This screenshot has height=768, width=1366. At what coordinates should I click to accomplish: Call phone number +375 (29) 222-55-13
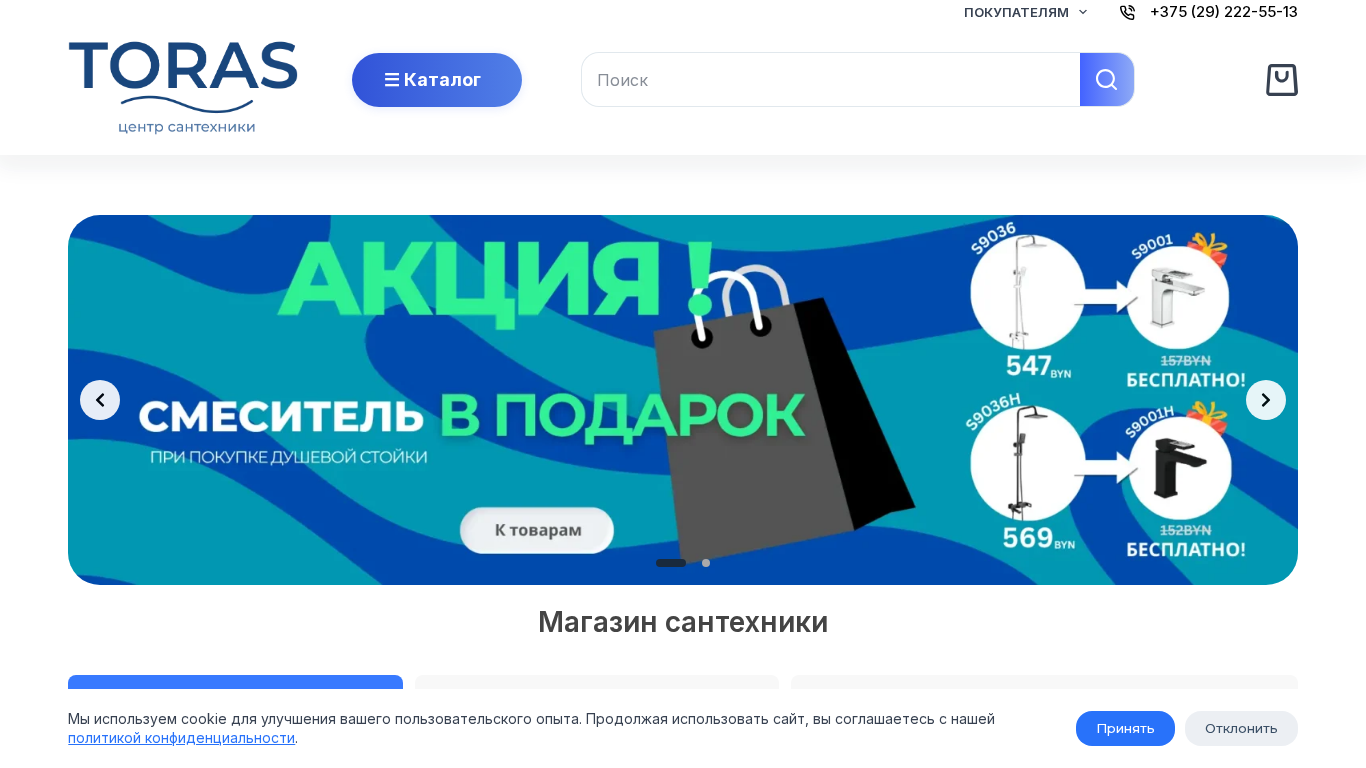1224,12
